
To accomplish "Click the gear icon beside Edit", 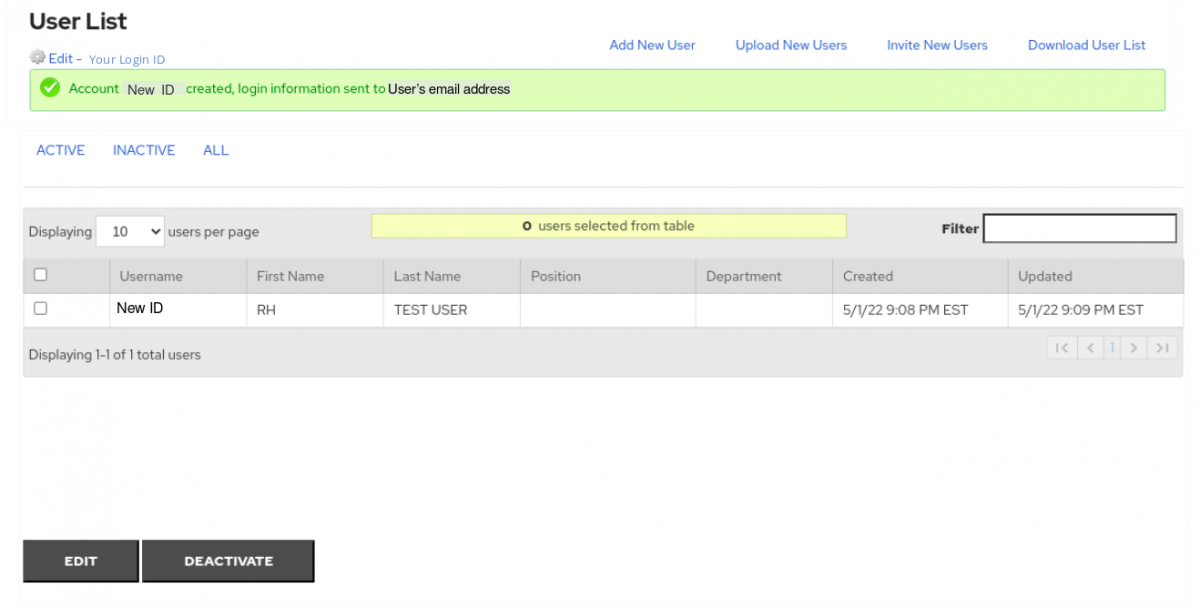I will pos(38,57).
